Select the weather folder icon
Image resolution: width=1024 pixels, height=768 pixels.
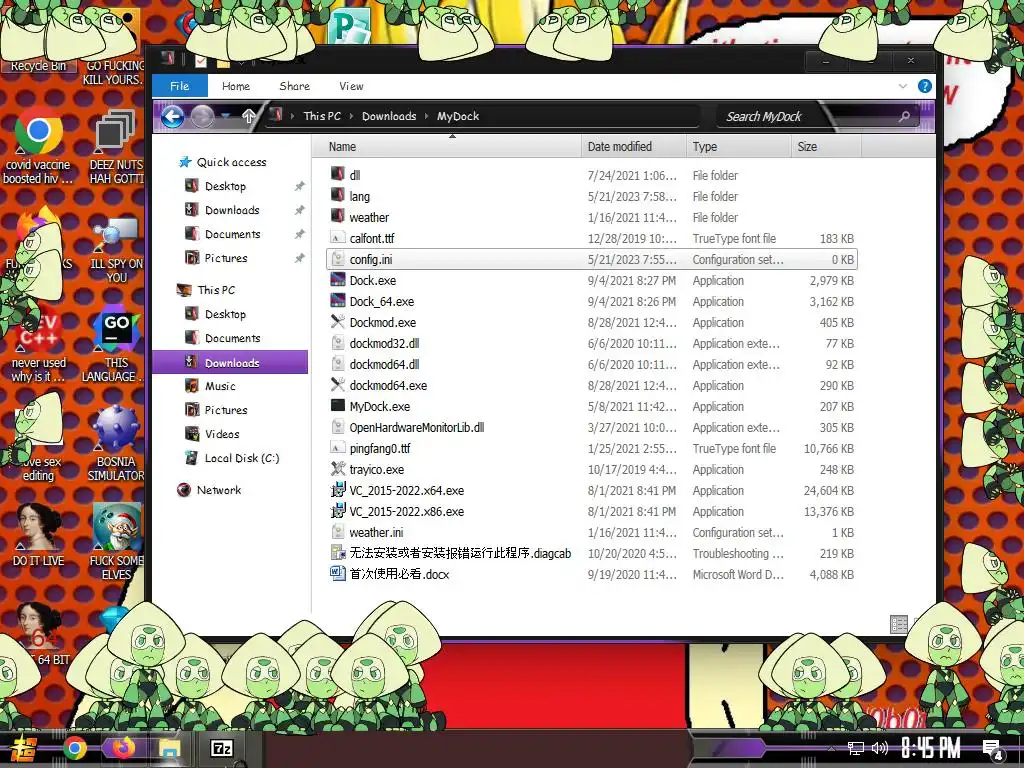tap(338, 216)
